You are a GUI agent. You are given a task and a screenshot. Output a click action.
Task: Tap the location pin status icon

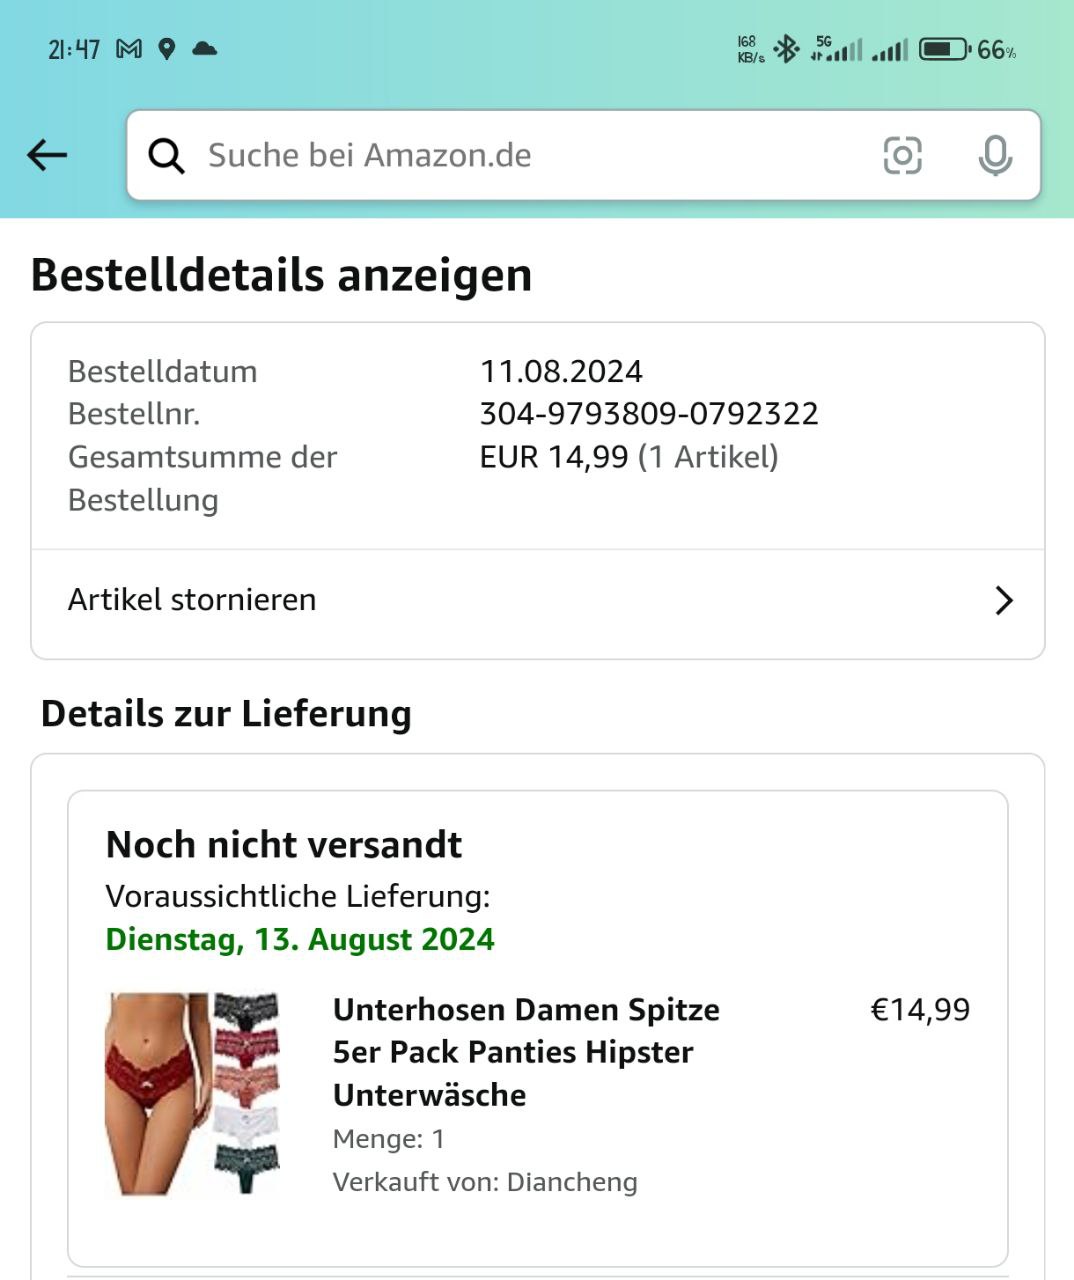pos(167,49)
